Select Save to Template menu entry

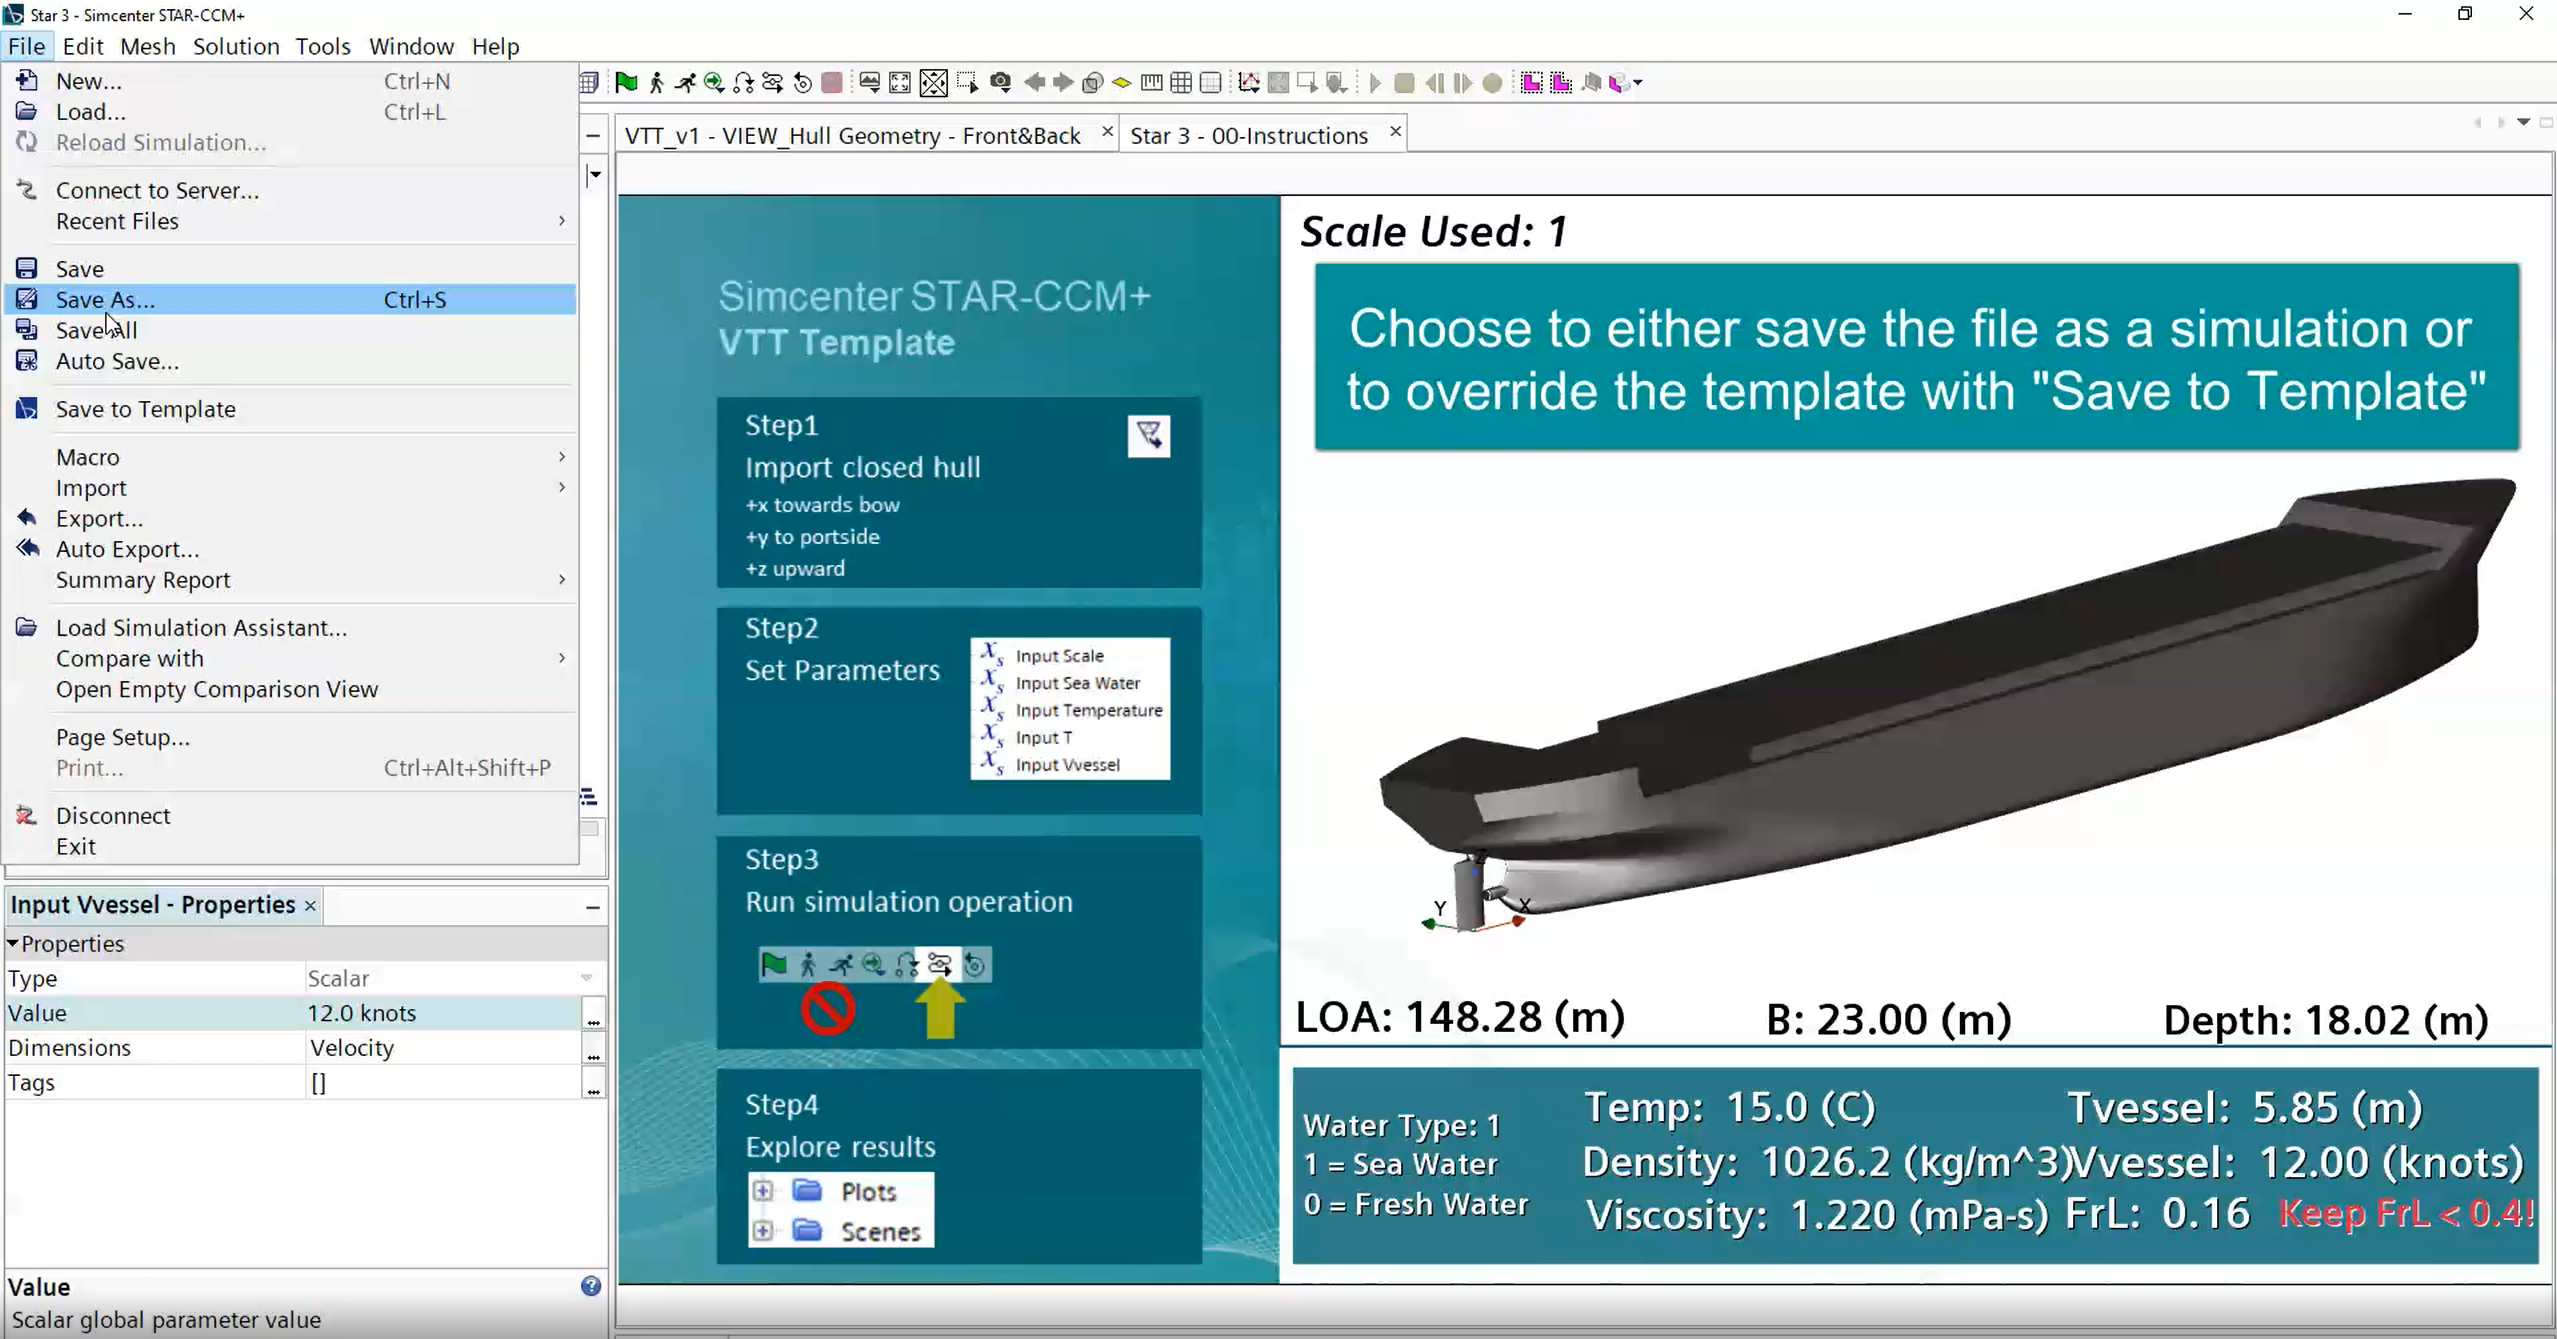click(146, 409)
